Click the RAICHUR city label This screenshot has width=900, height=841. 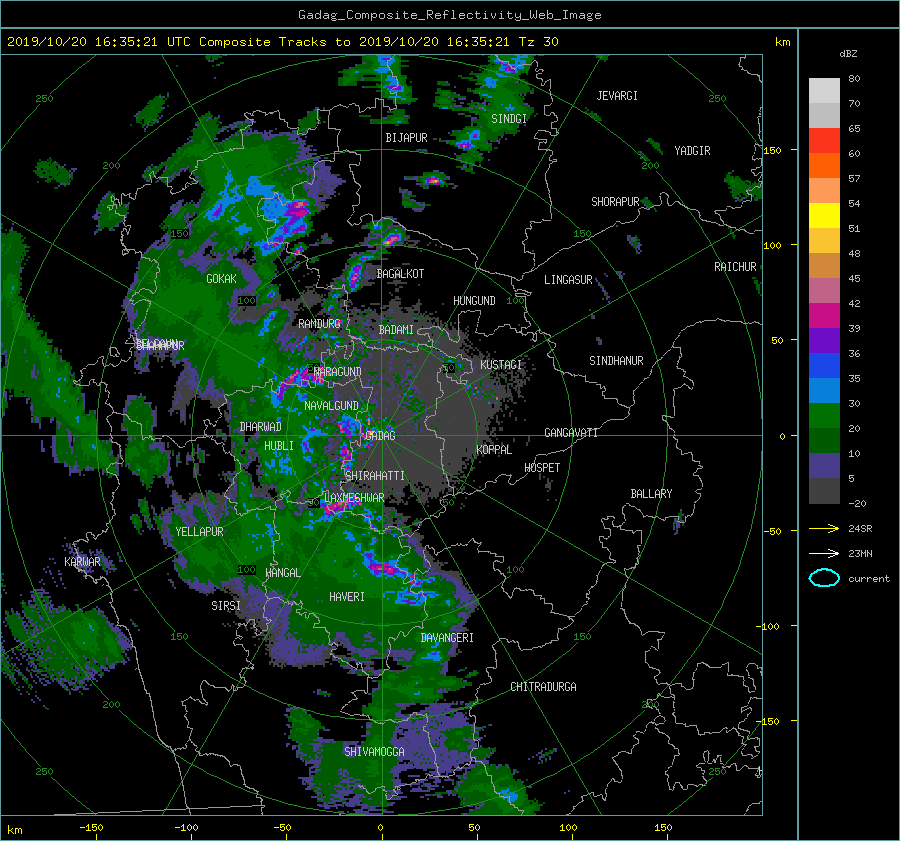pyautogui.click(x=735, y=267)
